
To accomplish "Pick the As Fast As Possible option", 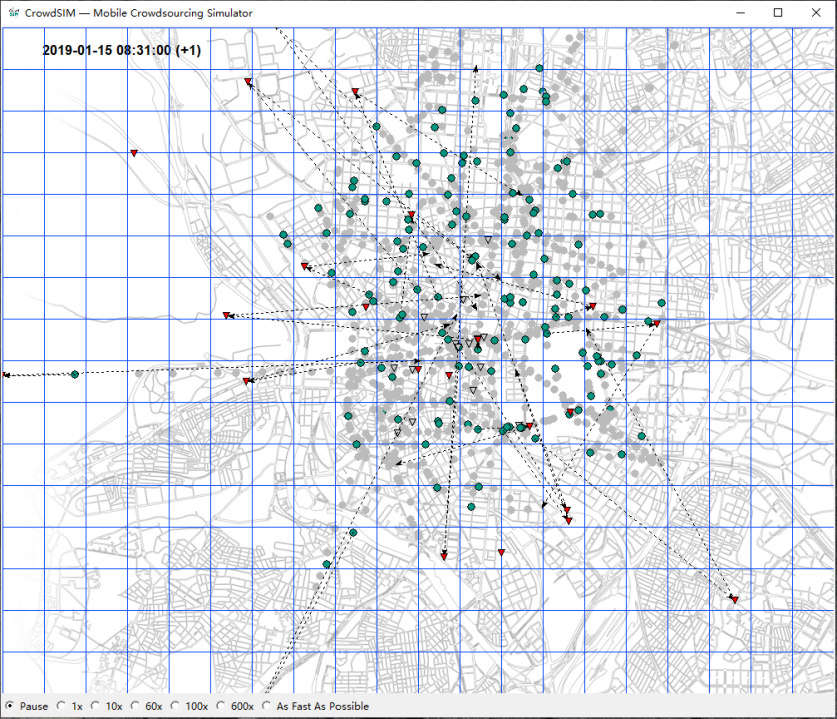I will click(266, 706).
